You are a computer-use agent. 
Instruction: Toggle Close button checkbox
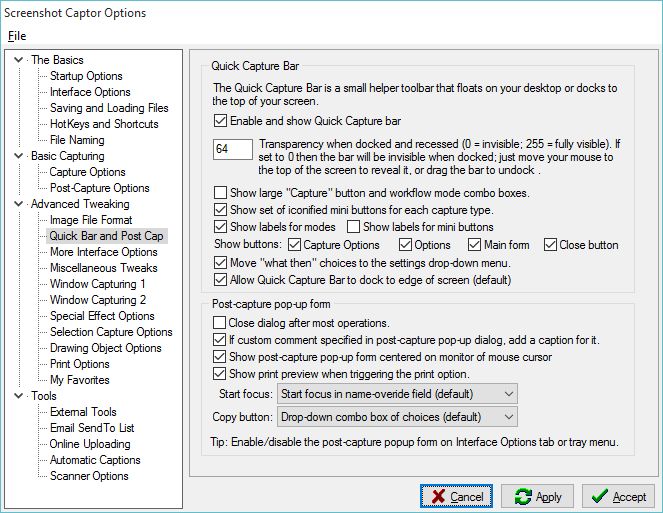[x=550, y=245]
